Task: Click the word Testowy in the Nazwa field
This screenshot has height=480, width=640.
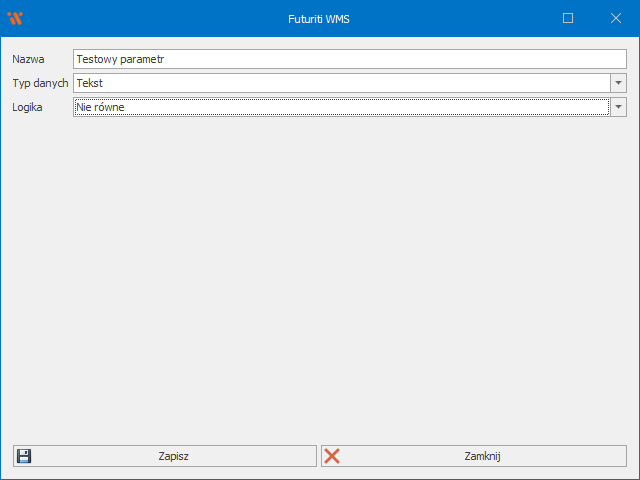Action: click(96, 59)
